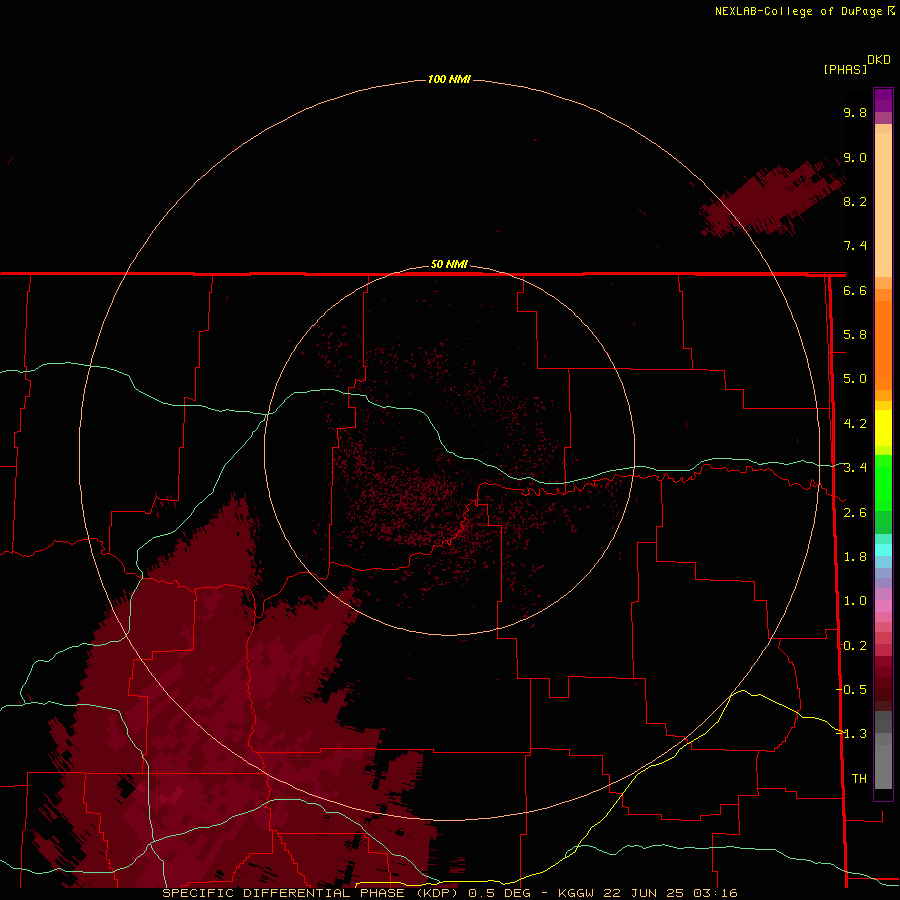900x900 pixels.
Task: Click the cyan colorbar segment near 1.8
Action: (x=883, y=550)
